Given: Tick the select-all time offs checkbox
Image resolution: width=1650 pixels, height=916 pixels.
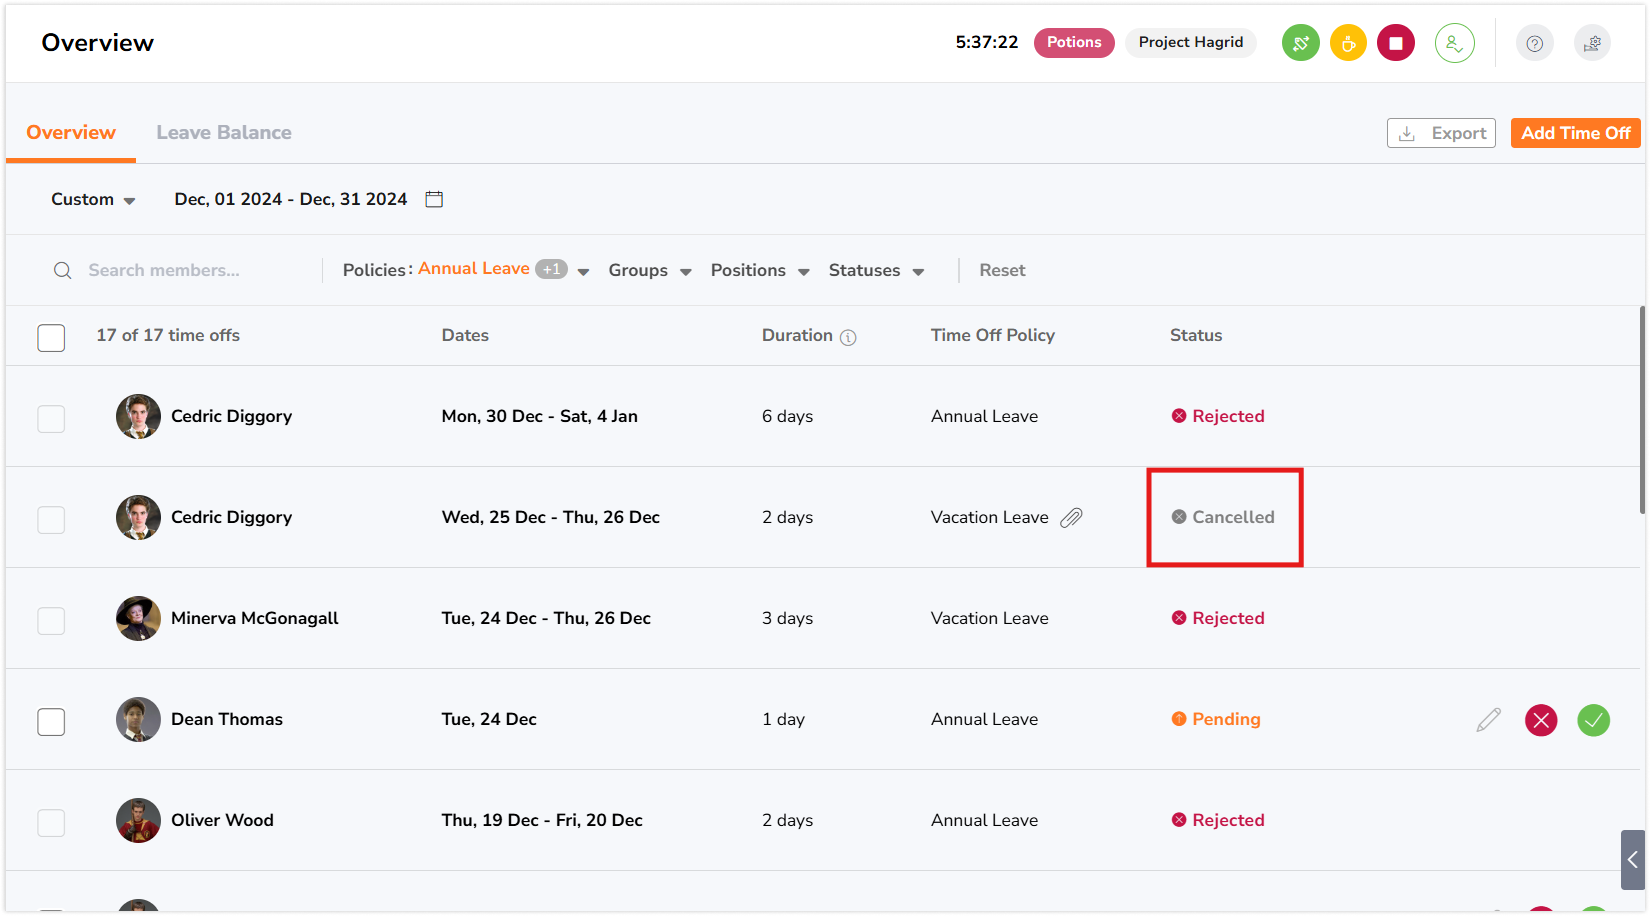Looking at the screenshot, I should [51, 338].
